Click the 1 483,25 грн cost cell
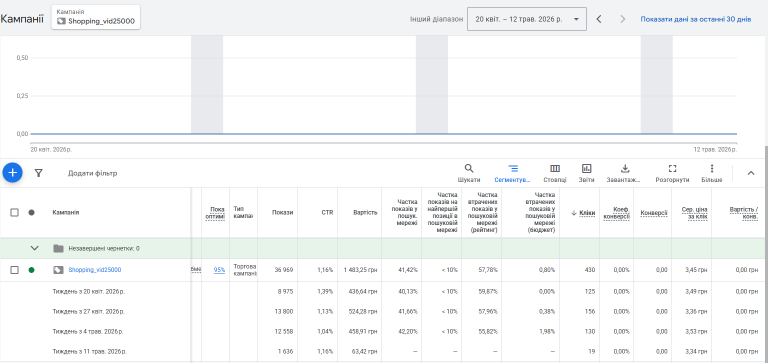Screen dimensions: 768x363 [360, 270]
